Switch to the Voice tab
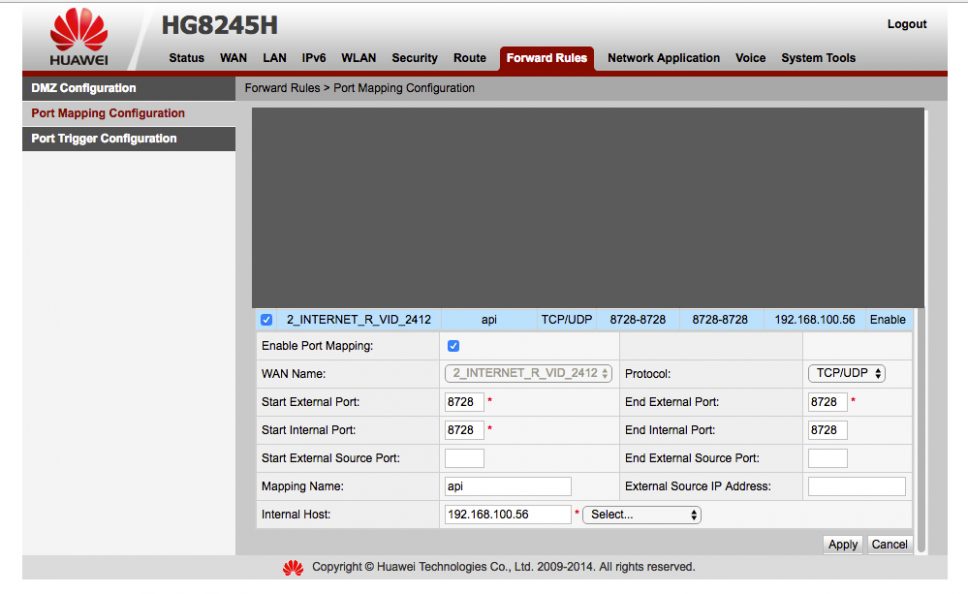This screenshot has width=968, height=594. 750,58
